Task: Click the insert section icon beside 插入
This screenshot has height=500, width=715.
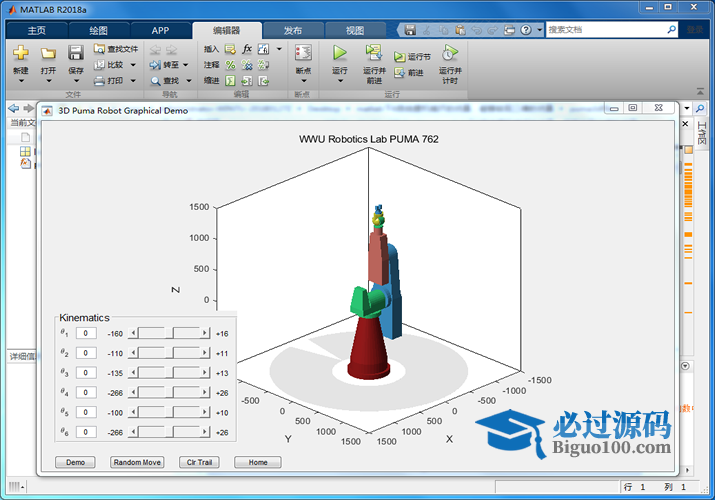Action: tap(230, 49)
